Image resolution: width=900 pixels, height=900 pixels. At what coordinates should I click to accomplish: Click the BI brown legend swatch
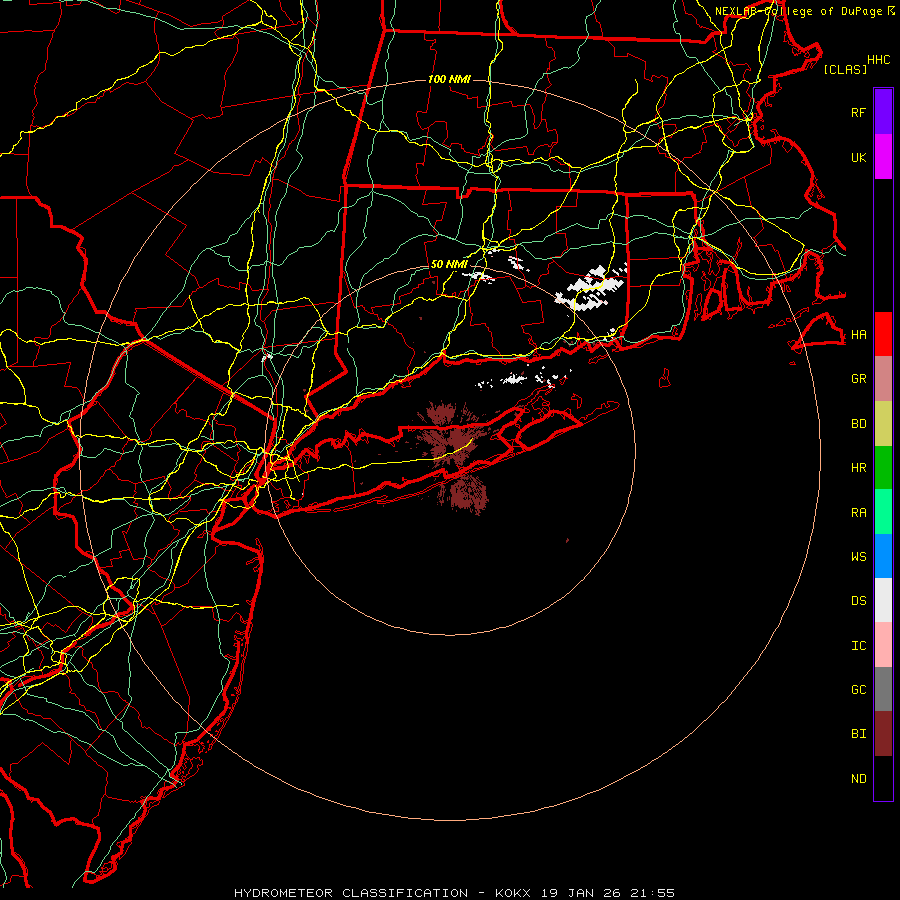pyautogui.click(x=883, y=734)
